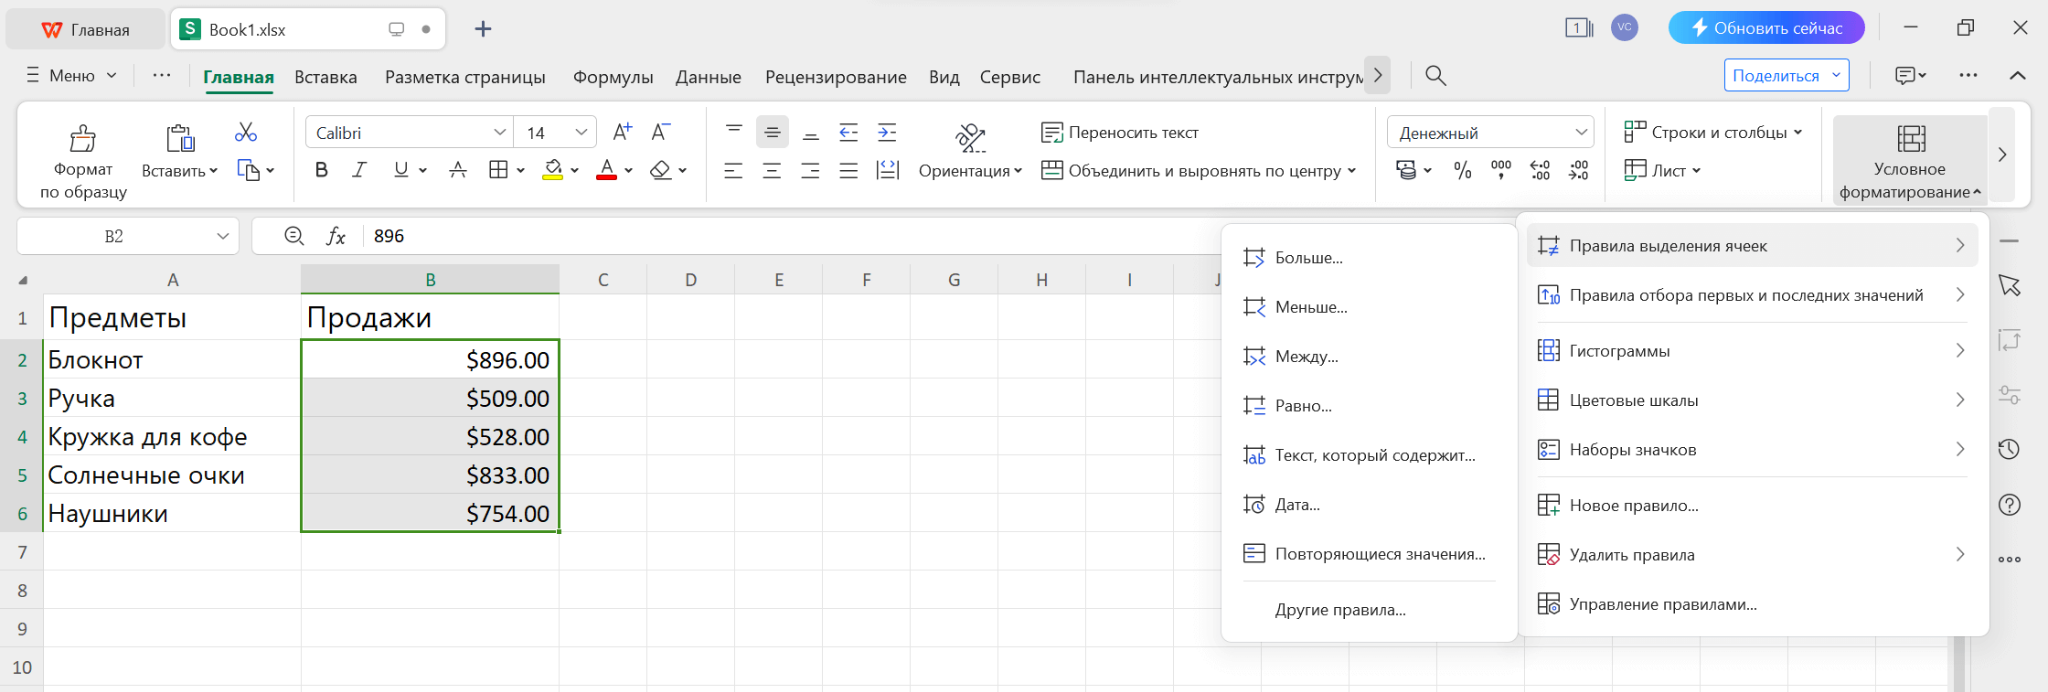The width and height of the screenshot is (2048, 692).
Task: Apply the yellow fill color swatch
Action: (x=552, y=170)
